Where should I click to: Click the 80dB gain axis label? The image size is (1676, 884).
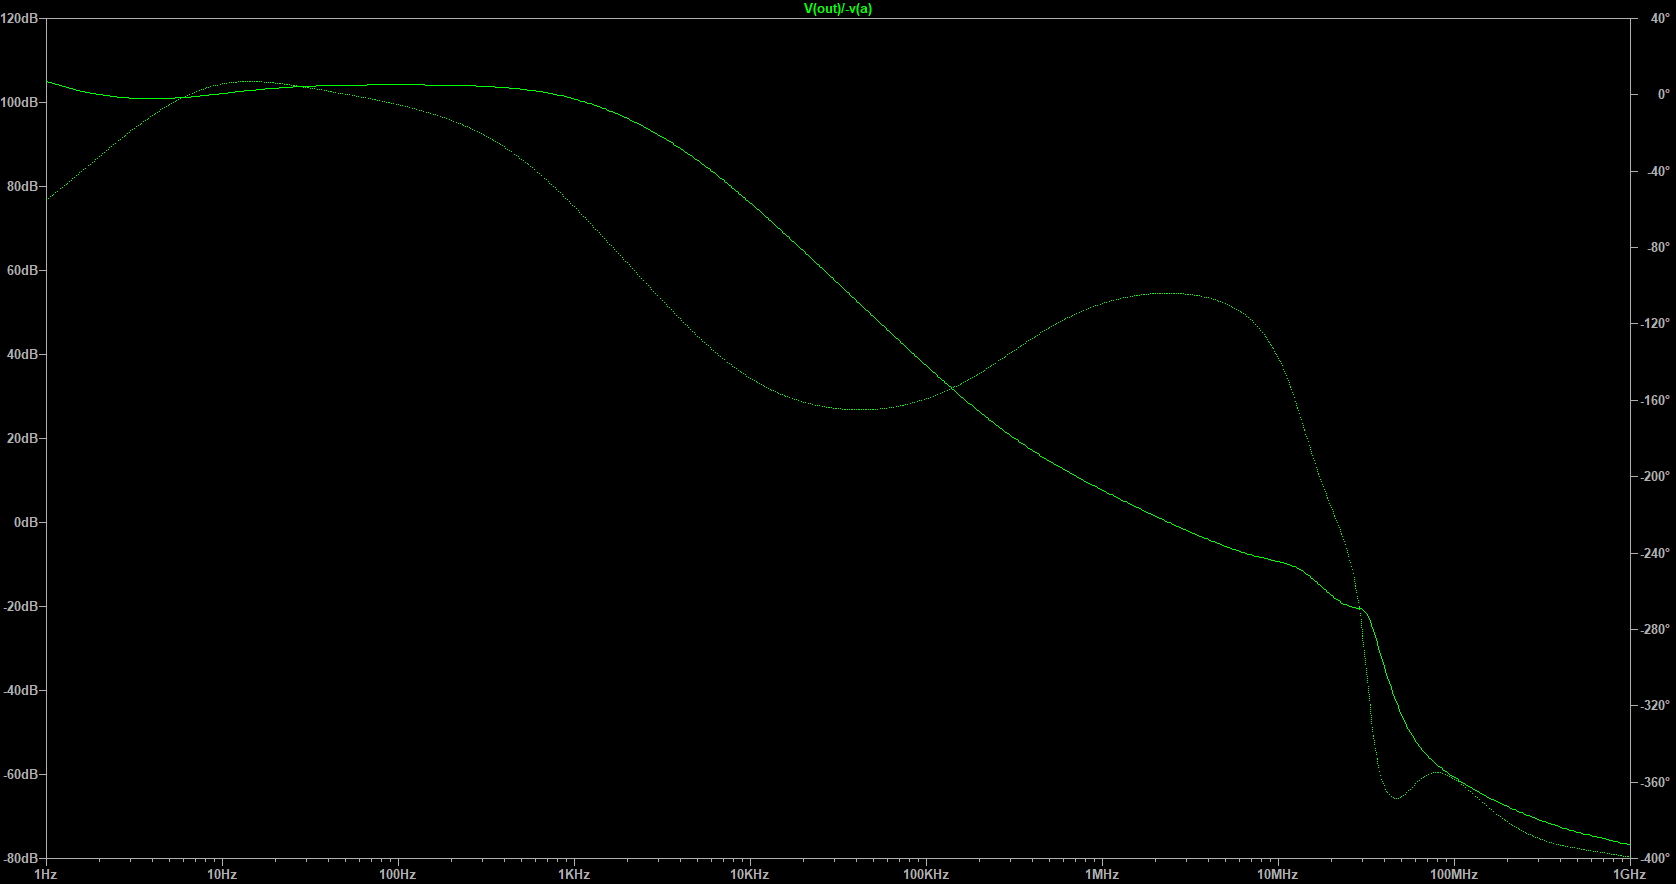point(23,186)
